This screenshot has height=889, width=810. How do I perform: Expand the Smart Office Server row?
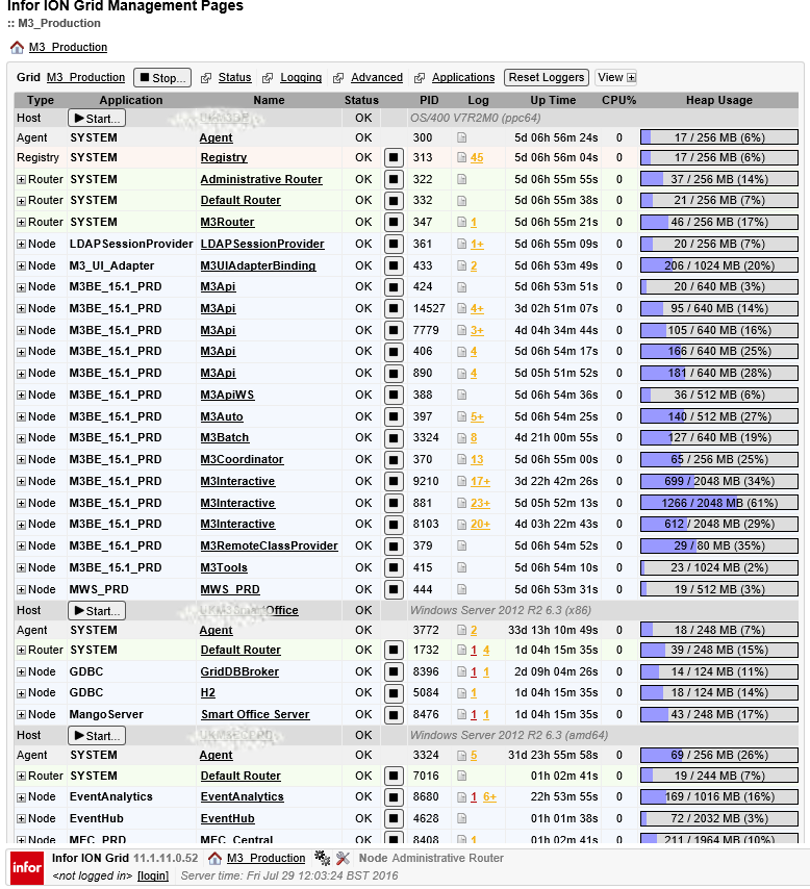coord(21,716)
